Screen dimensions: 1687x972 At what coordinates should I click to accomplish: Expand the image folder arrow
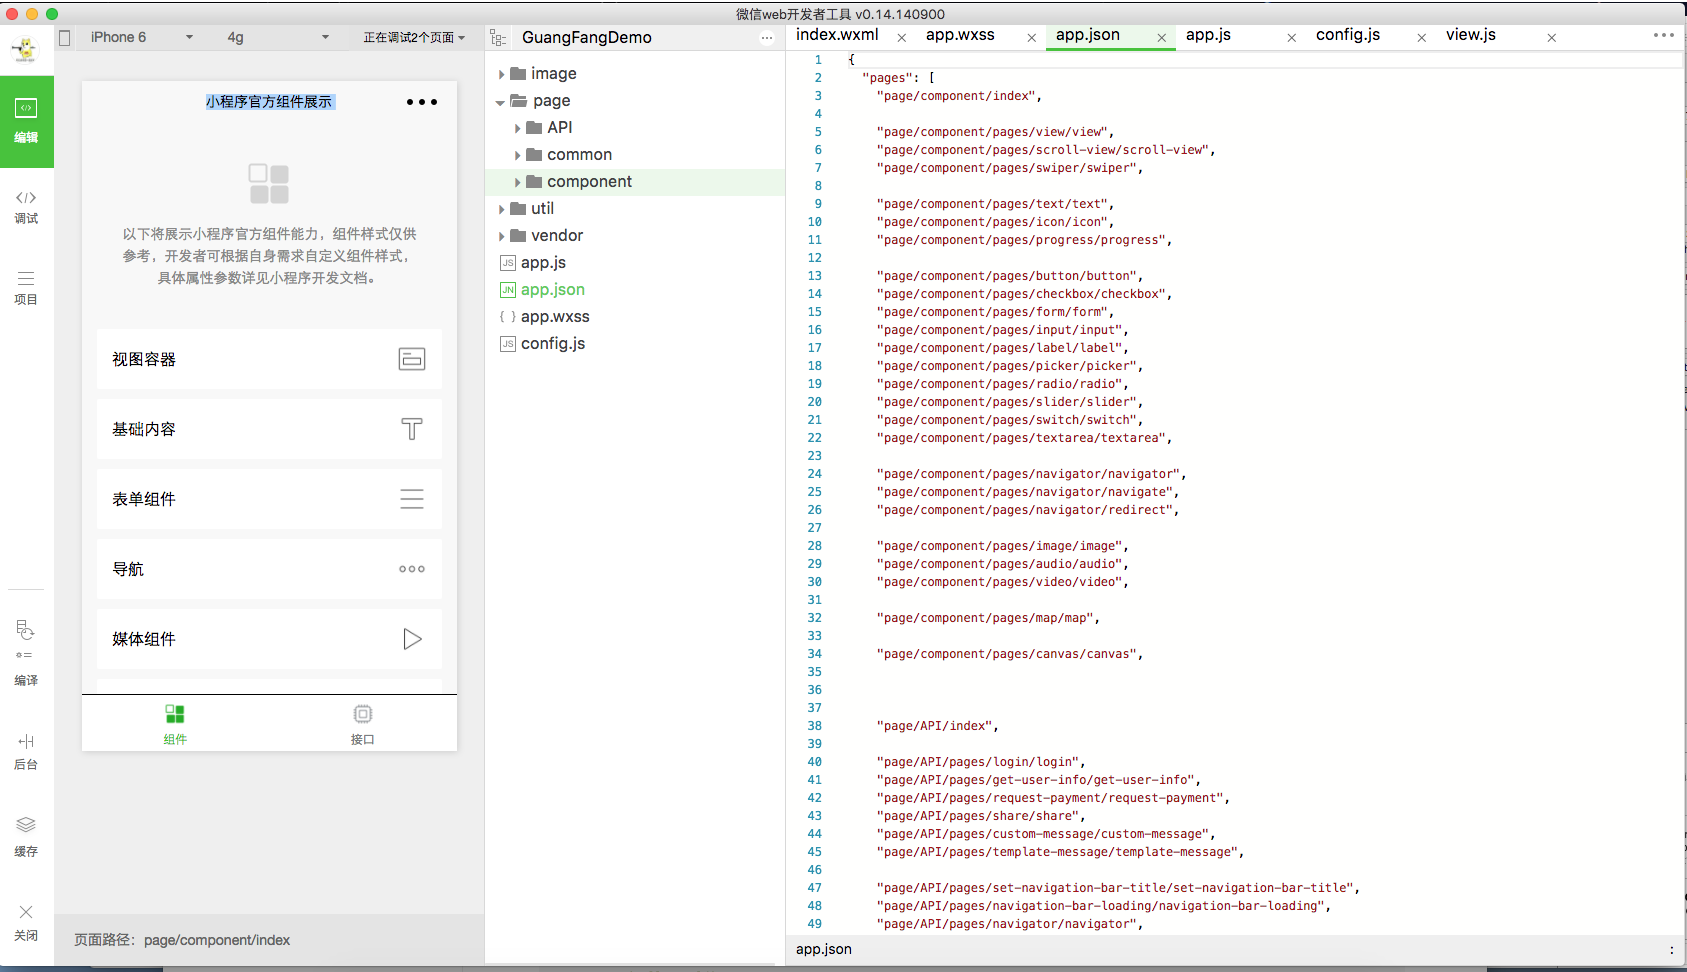coord(501,74)
